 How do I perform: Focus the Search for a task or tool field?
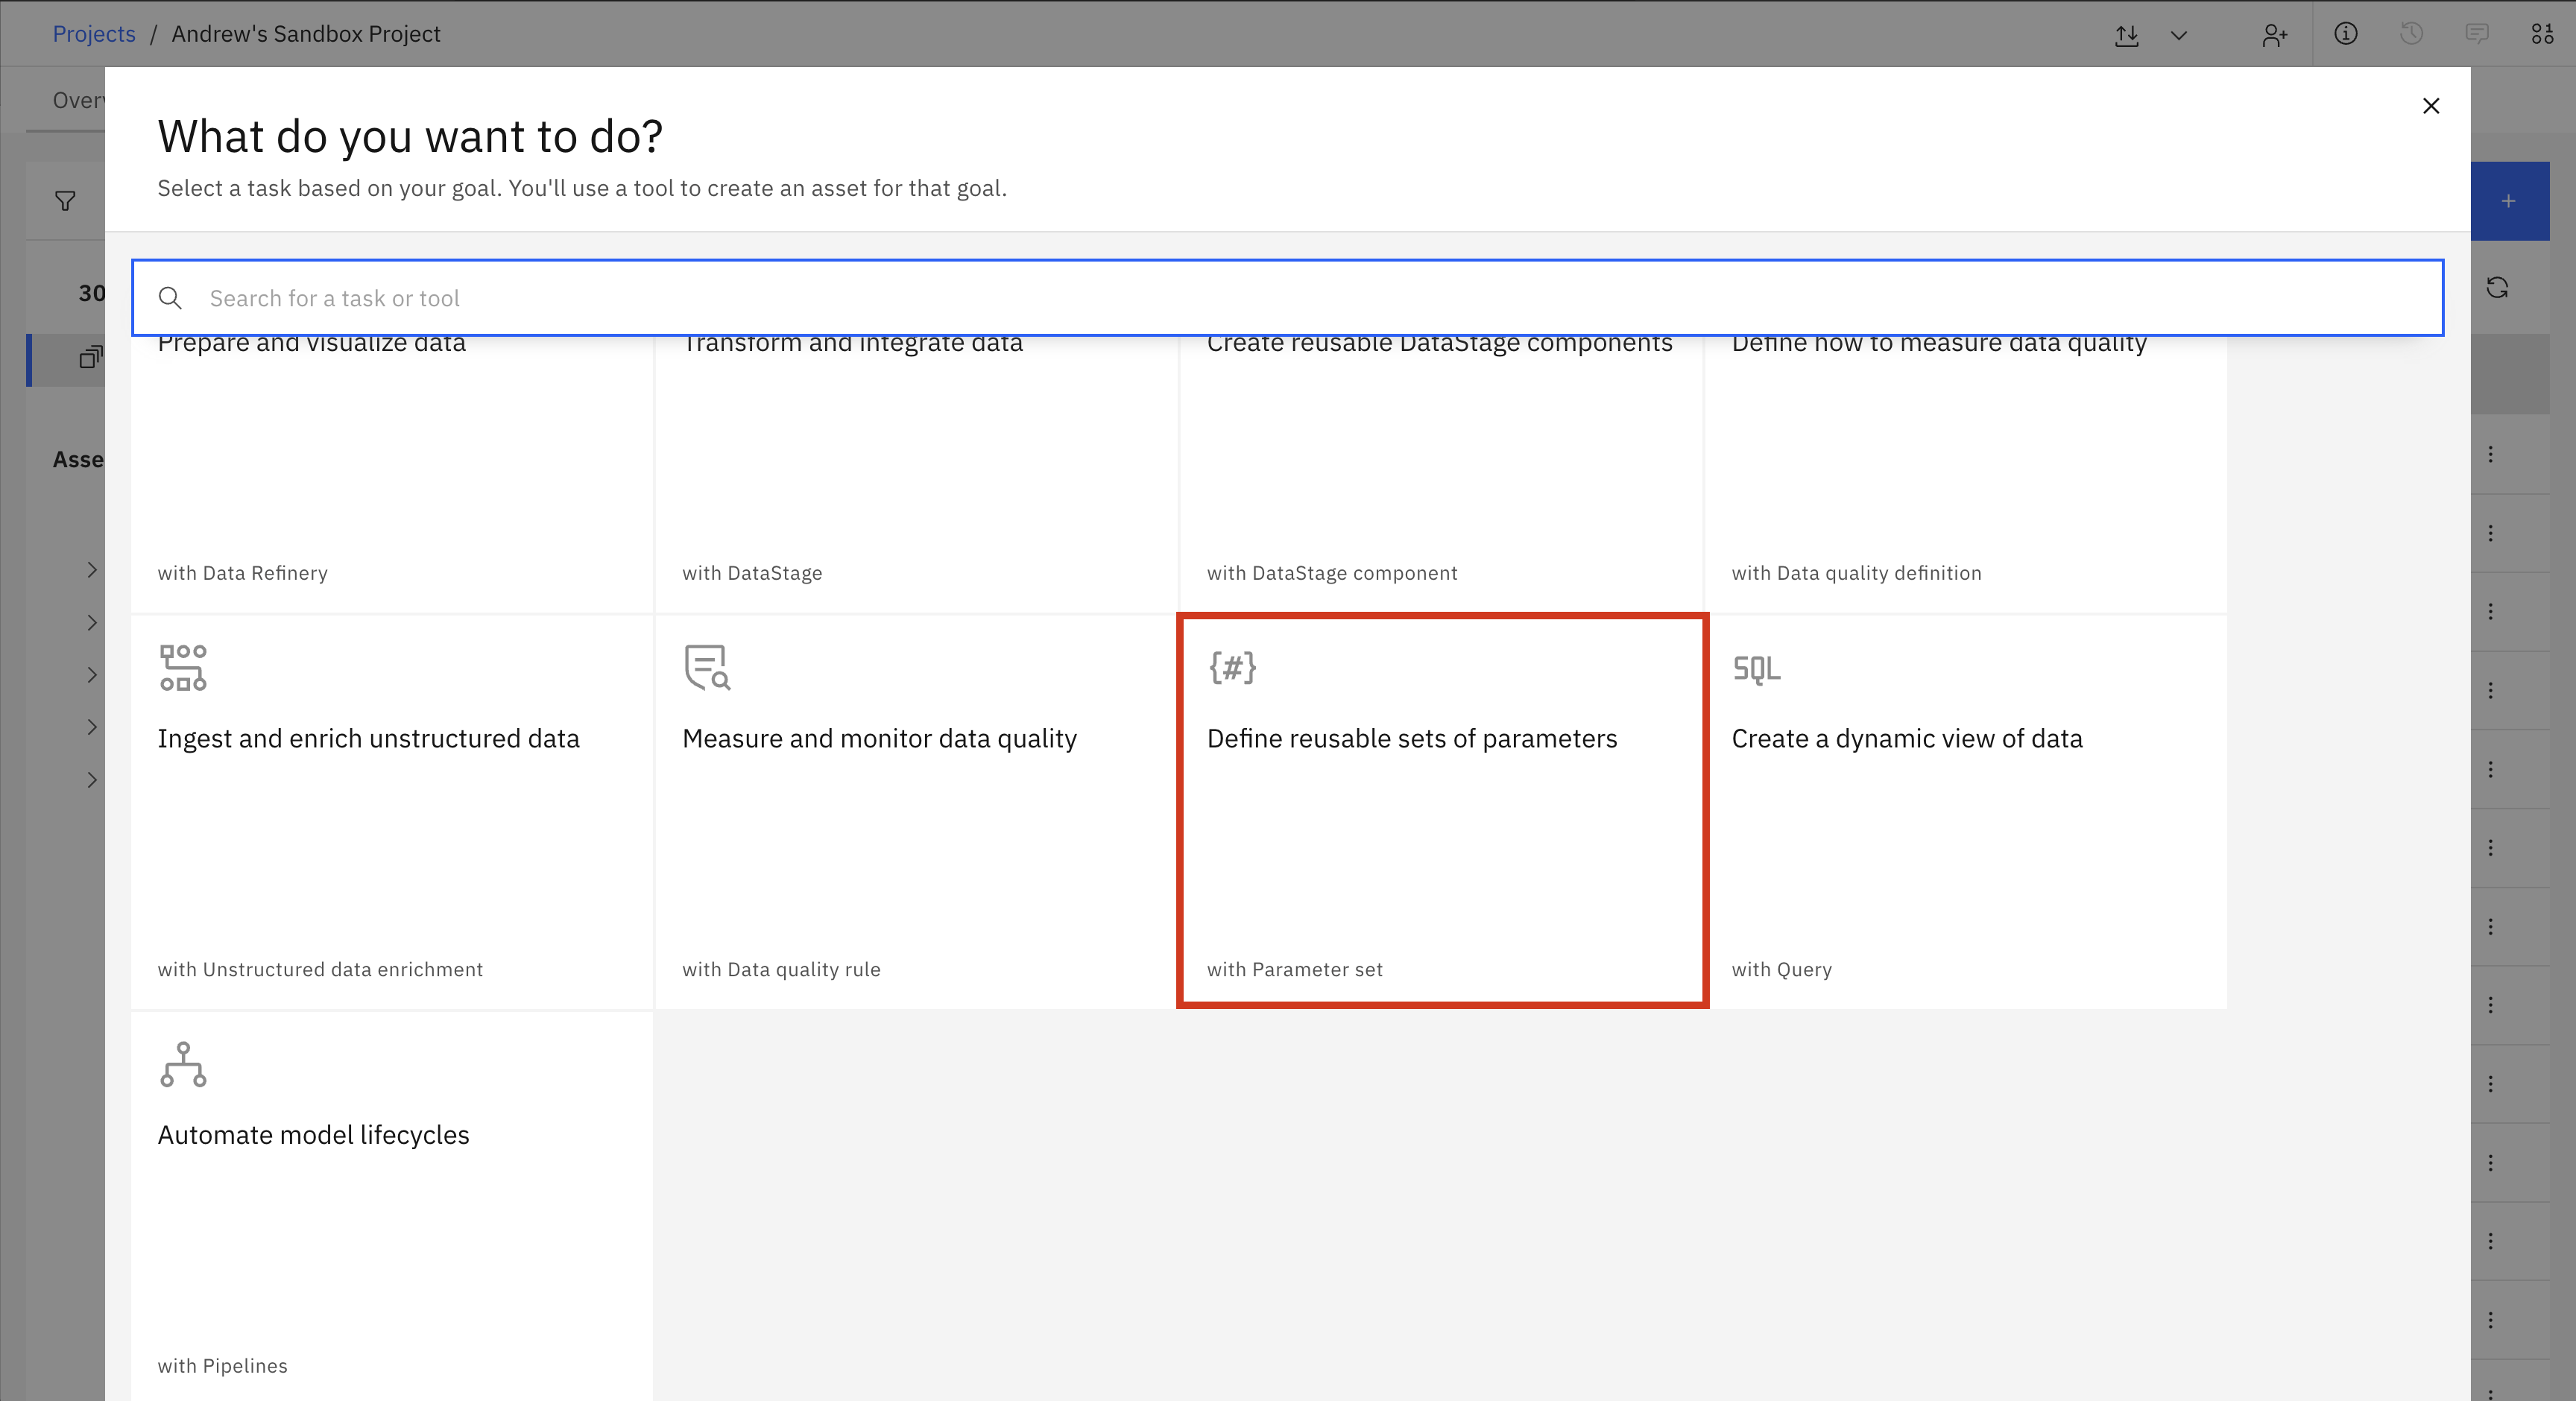point(1300,298)
